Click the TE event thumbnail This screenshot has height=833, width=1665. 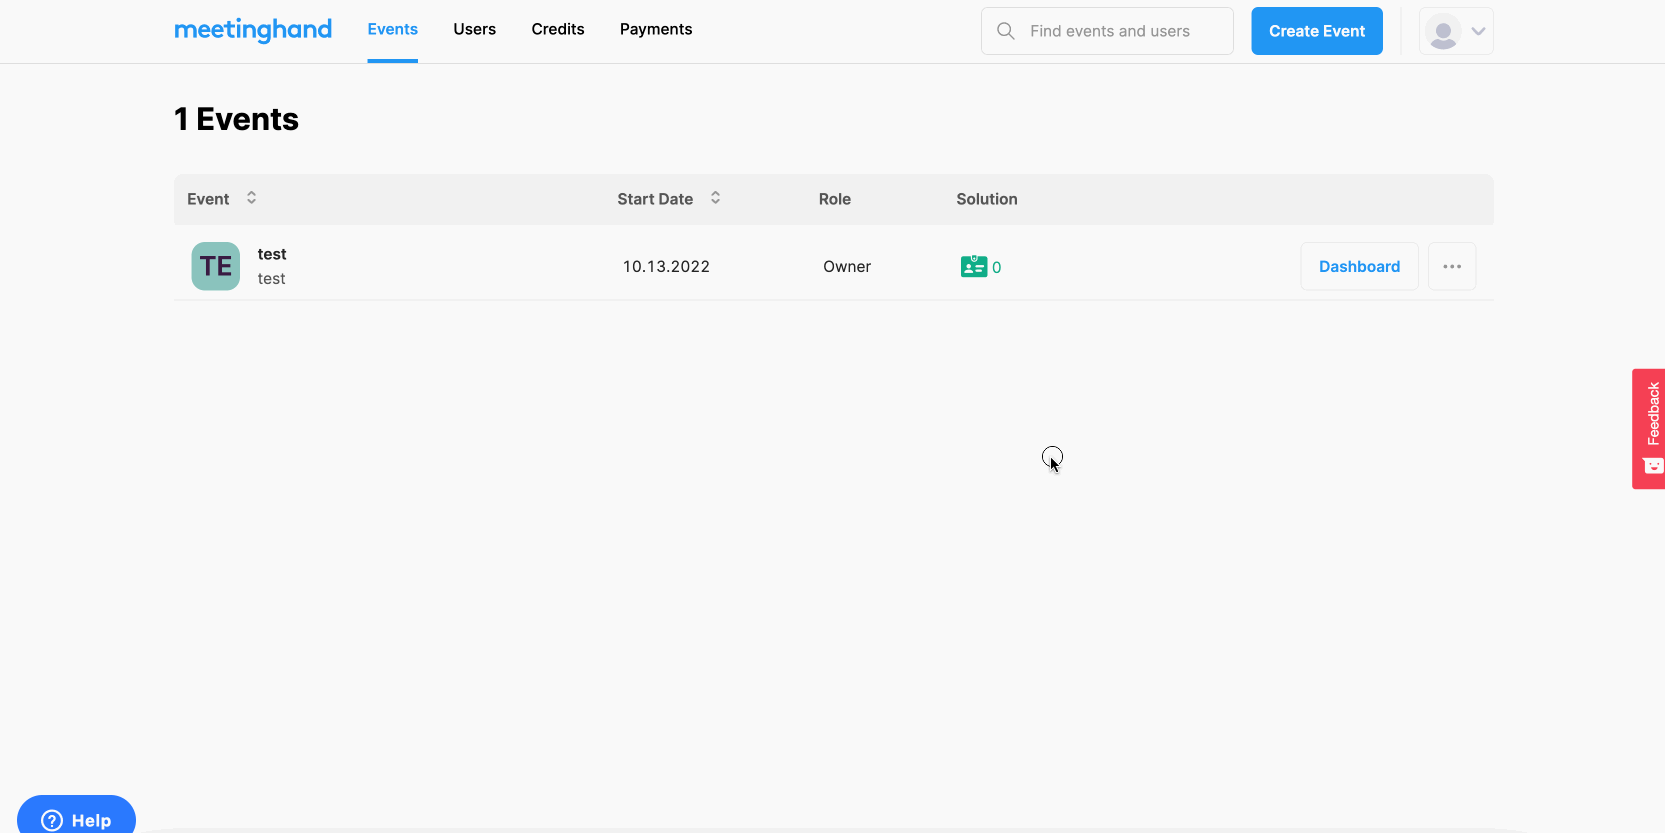click(x=215, y=266)
